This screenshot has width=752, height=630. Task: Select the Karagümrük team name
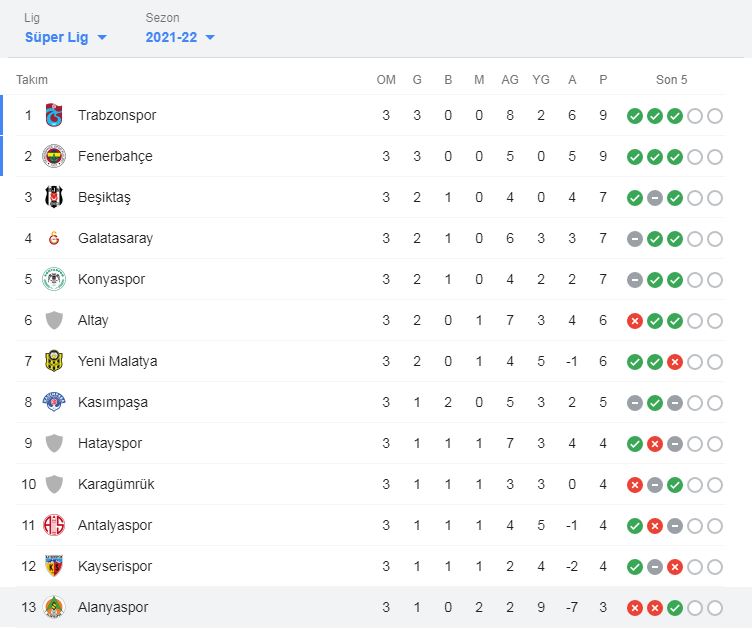pyautogui.click(x=116, y=484)
